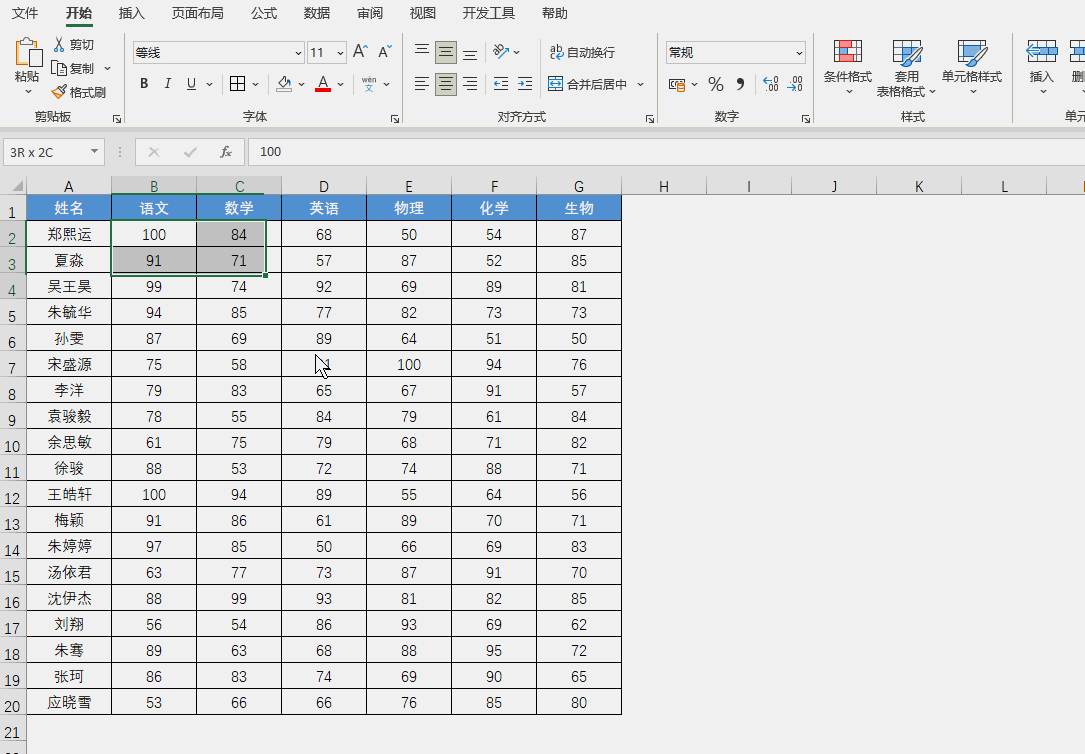Expand the Name Box dropdown arrow
Image resolution: width=1085 pixels, height=754 pixels.
point(94,151)
